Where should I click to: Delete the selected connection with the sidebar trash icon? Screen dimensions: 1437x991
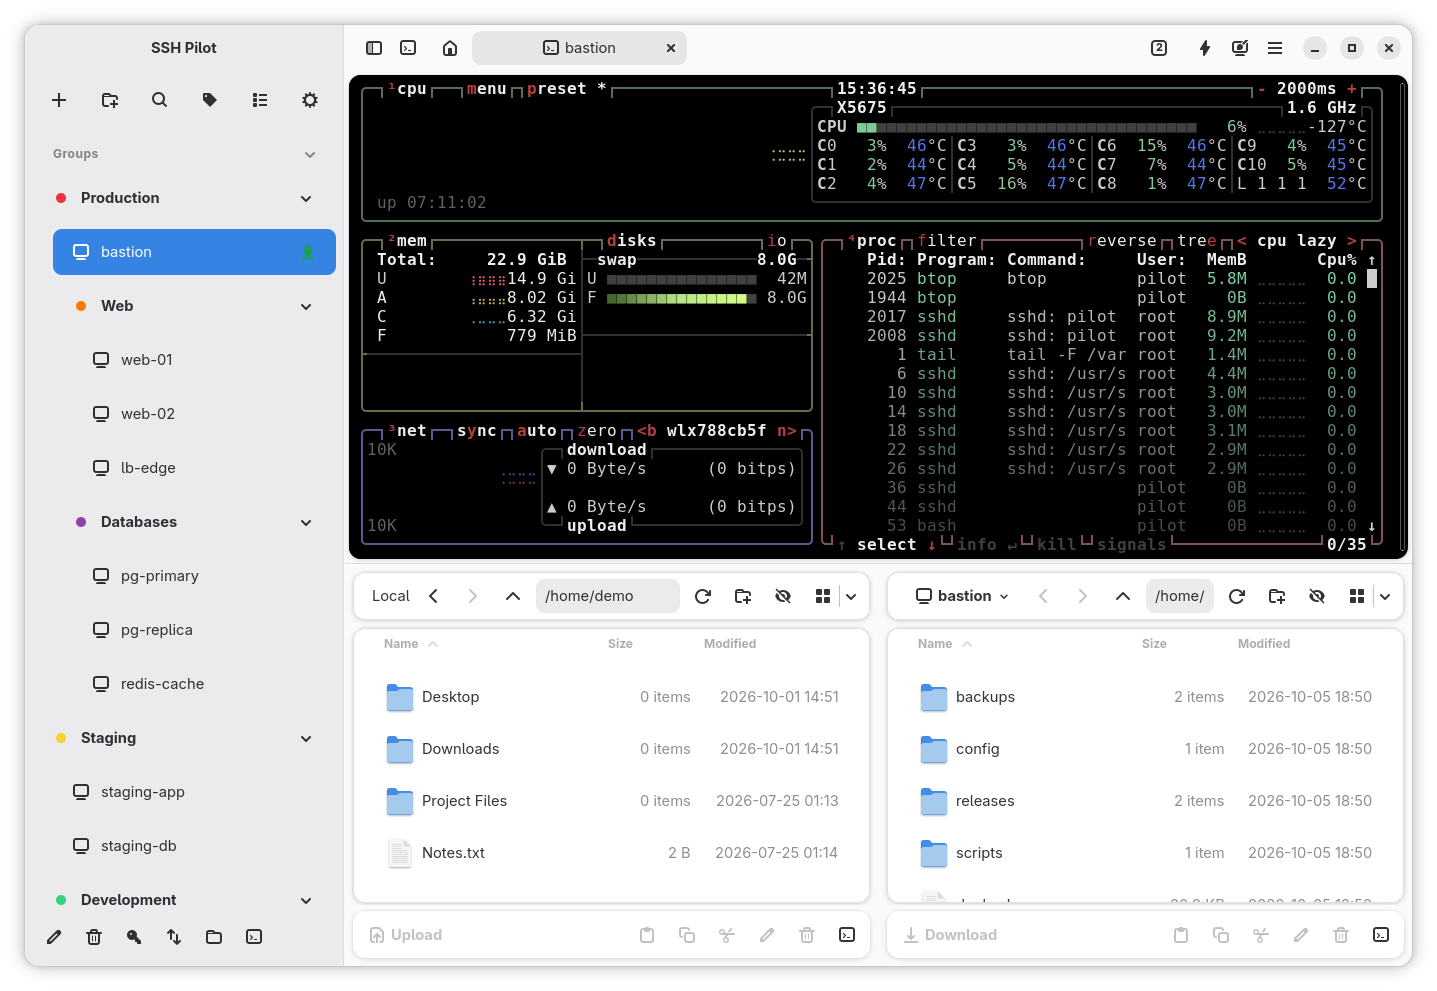(x=94, y=937)
